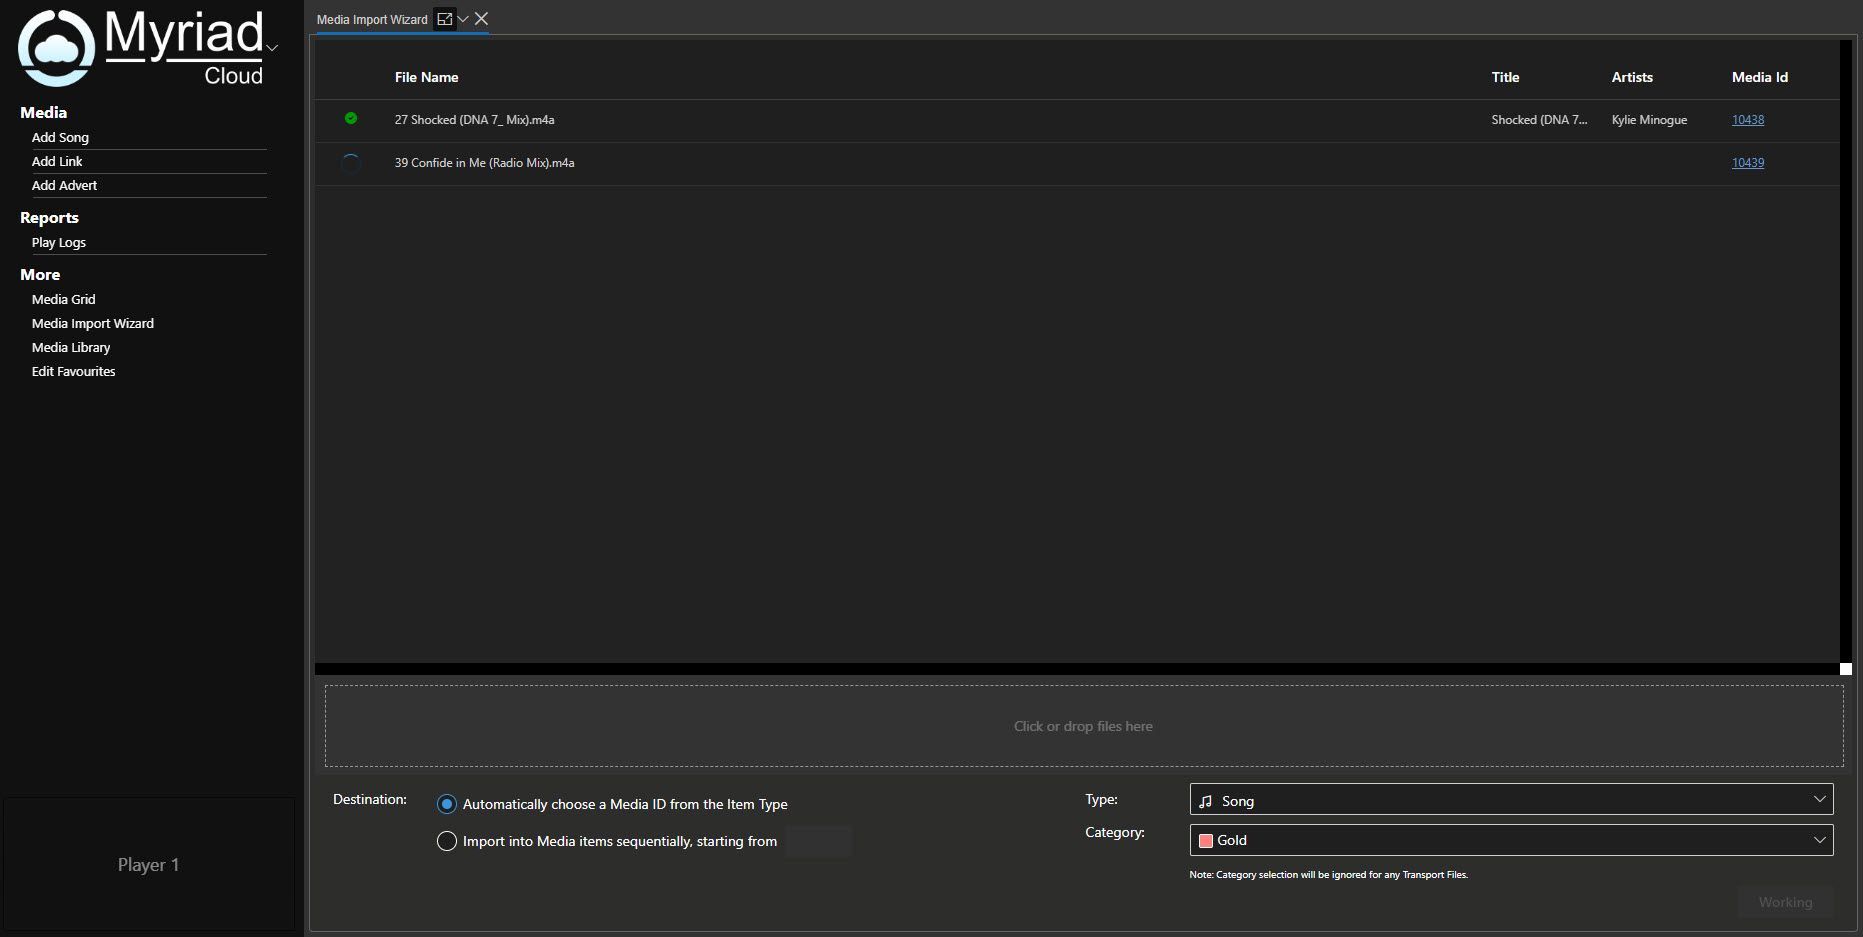Image resolution: width=1863 pixels, height=937 pixels.
Task: Click the music note icon in Type selector
Action: coord(1205,800)
